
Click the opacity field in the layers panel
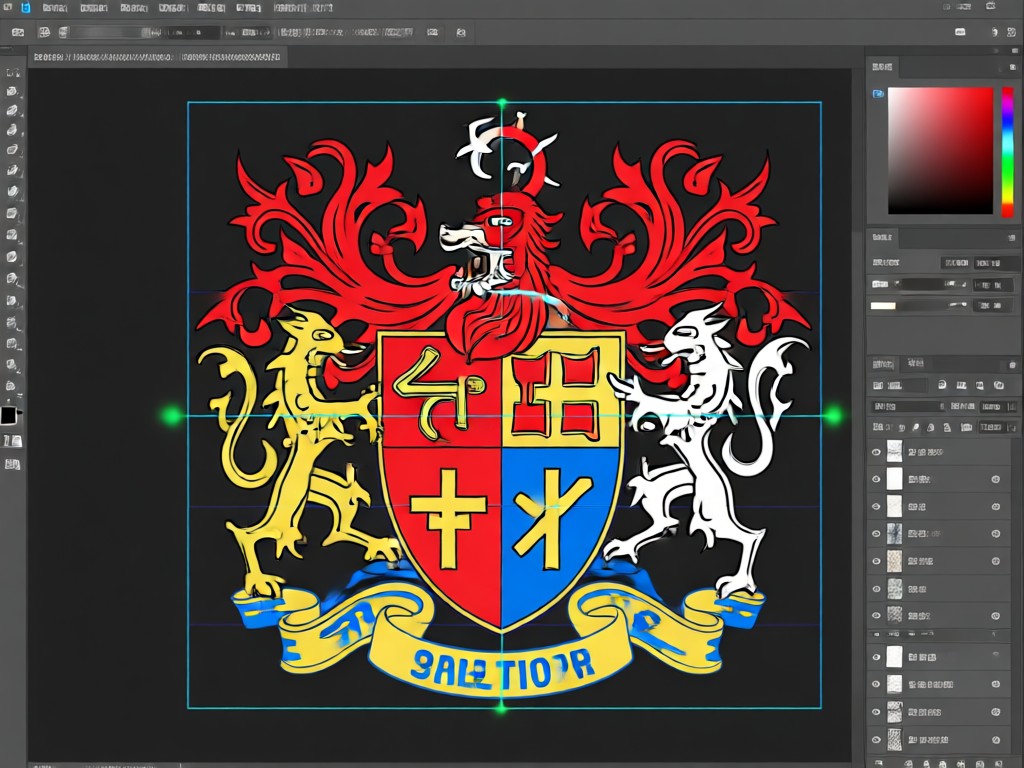(x=995, y=406)
